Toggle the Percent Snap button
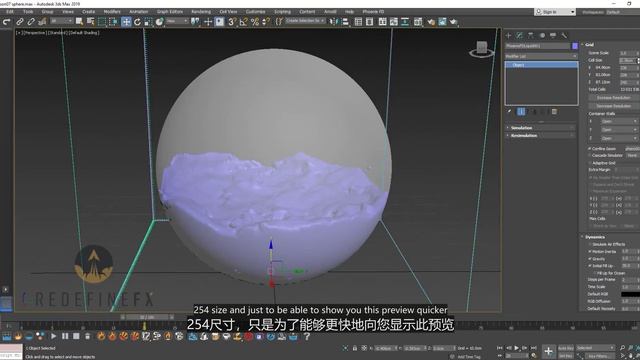The height and width of the screenshot is (360, 640). coord(255,22)
